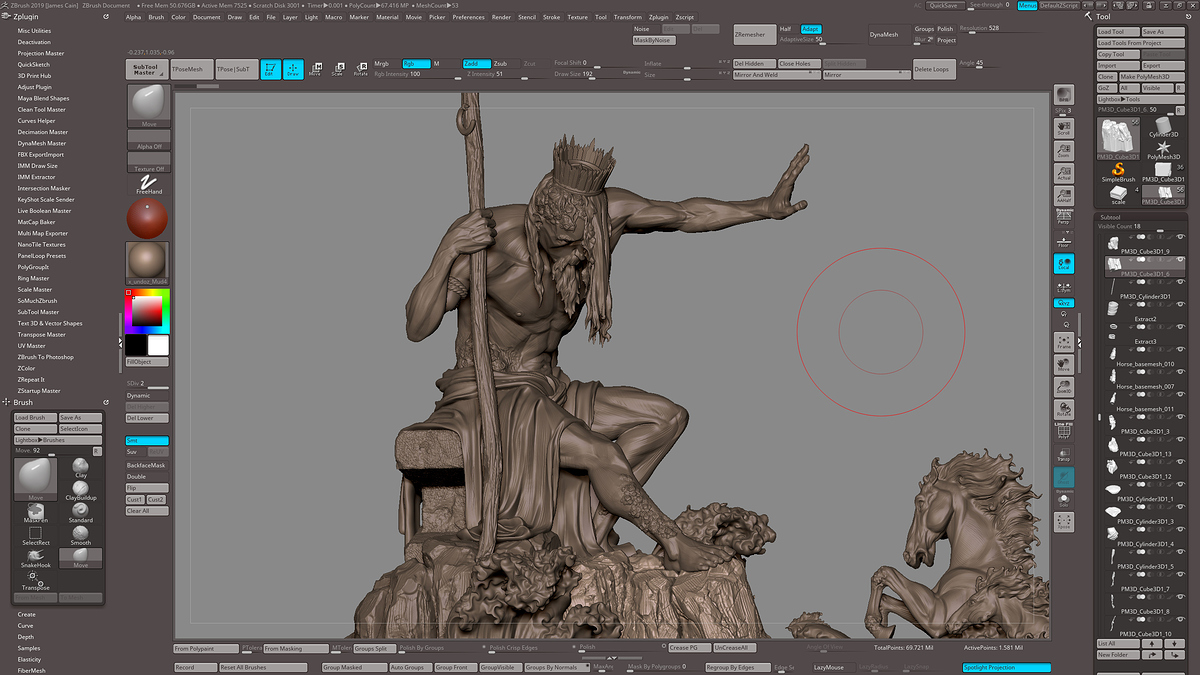Toggle the Zadd mode
Viewport: 1200px width, 675px height.
(476, 63)
